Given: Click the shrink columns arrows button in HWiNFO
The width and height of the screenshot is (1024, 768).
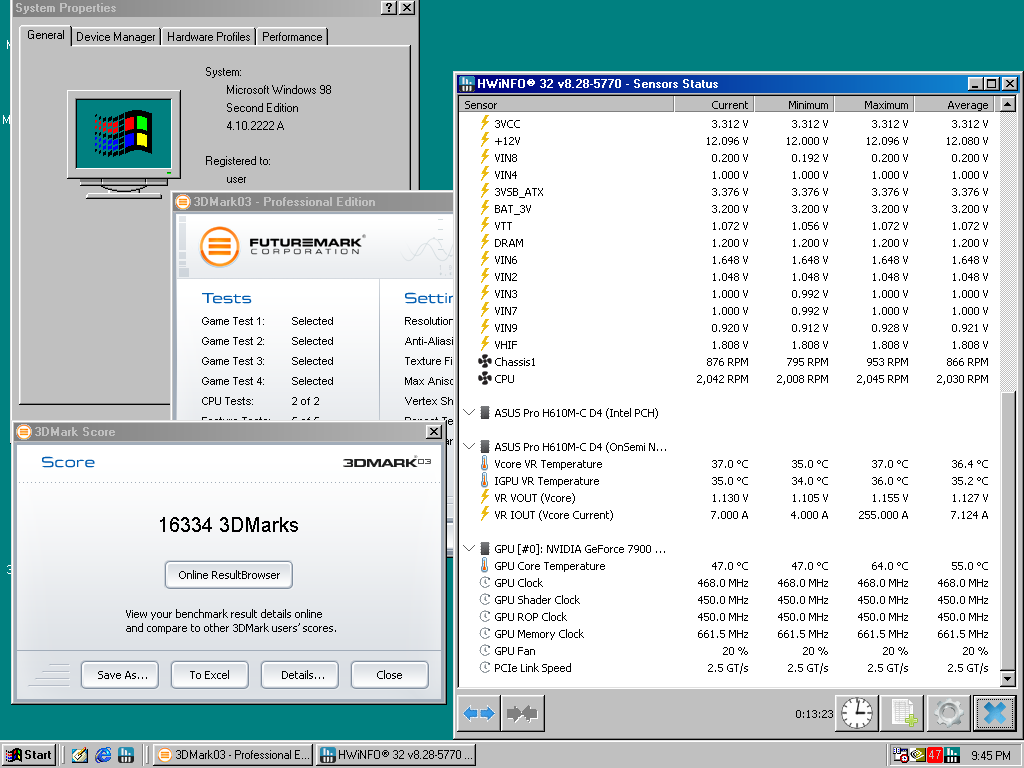Looking at the screenshot, I should tap(522, 713).
